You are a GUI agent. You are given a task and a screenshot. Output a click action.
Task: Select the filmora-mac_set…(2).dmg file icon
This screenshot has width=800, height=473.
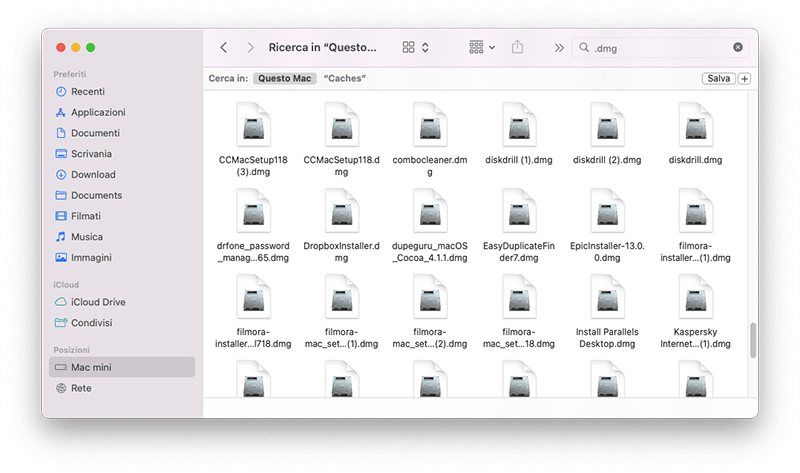pos(430,297)
